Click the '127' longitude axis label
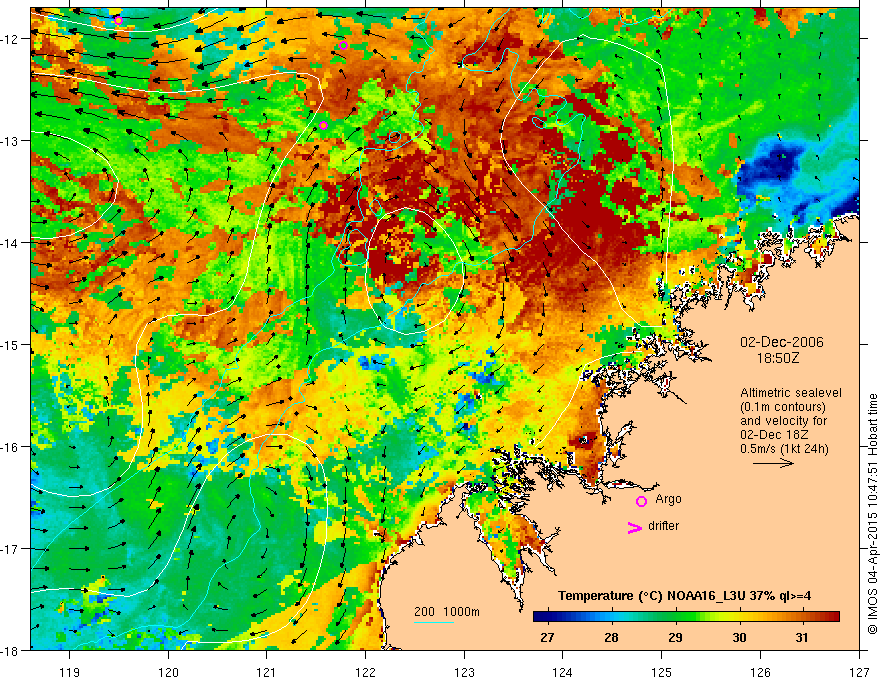880x680 pixels. click(859, 672)
